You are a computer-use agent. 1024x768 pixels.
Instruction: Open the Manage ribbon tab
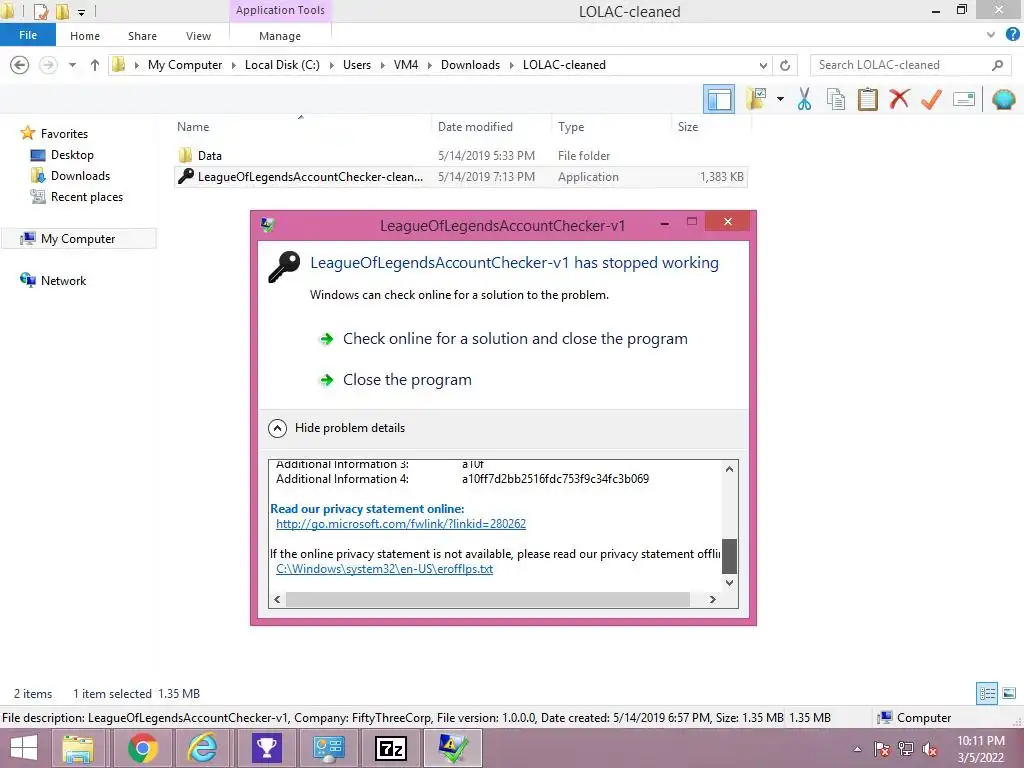click(x=280, y=36)
